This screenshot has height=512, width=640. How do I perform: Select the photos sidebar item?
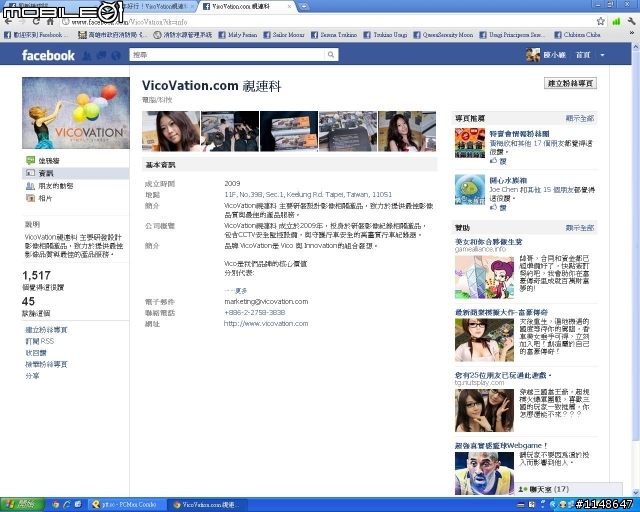tap(76, 198)
